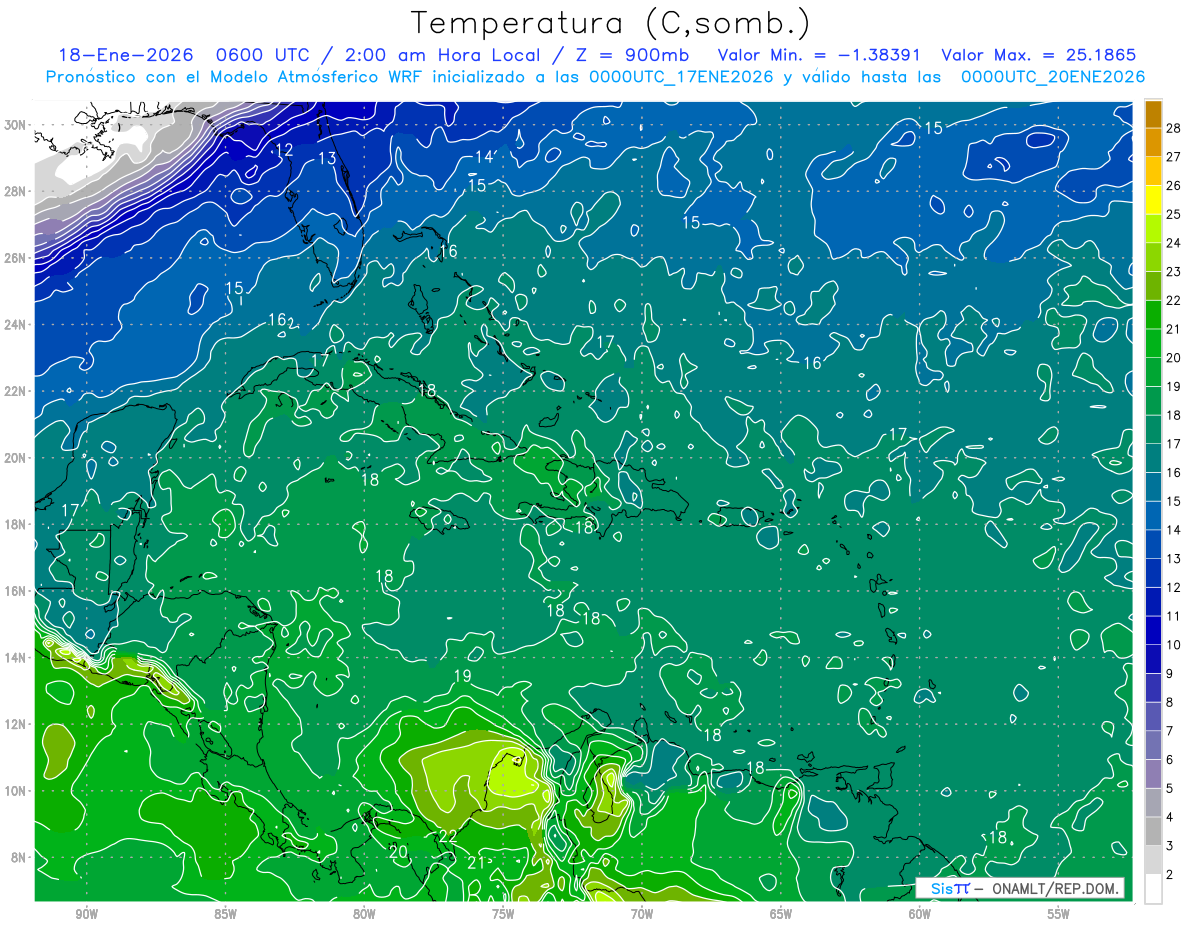Click the title 'Temperatura (C,somb.)'

click(x=611, y=23)
